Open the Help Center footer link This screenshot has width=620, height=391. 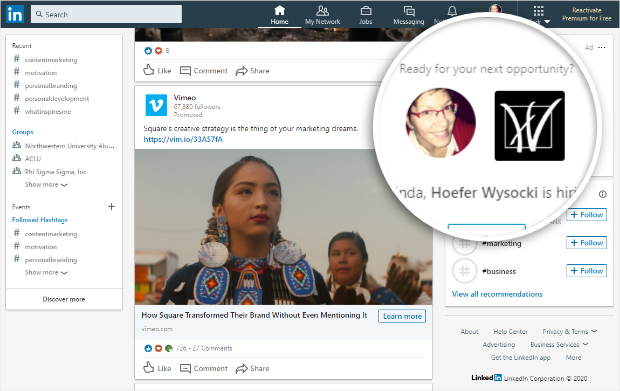point(510,331)
